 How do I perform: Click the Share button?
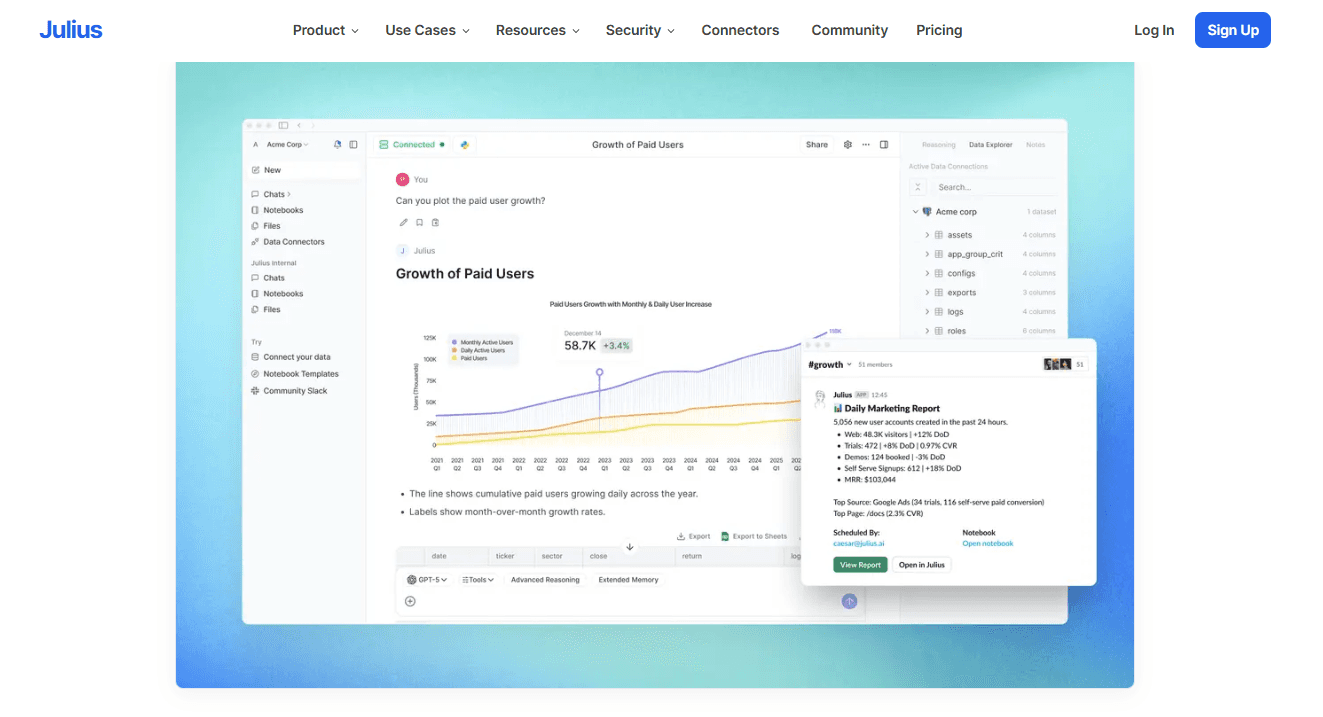(817, 145)
